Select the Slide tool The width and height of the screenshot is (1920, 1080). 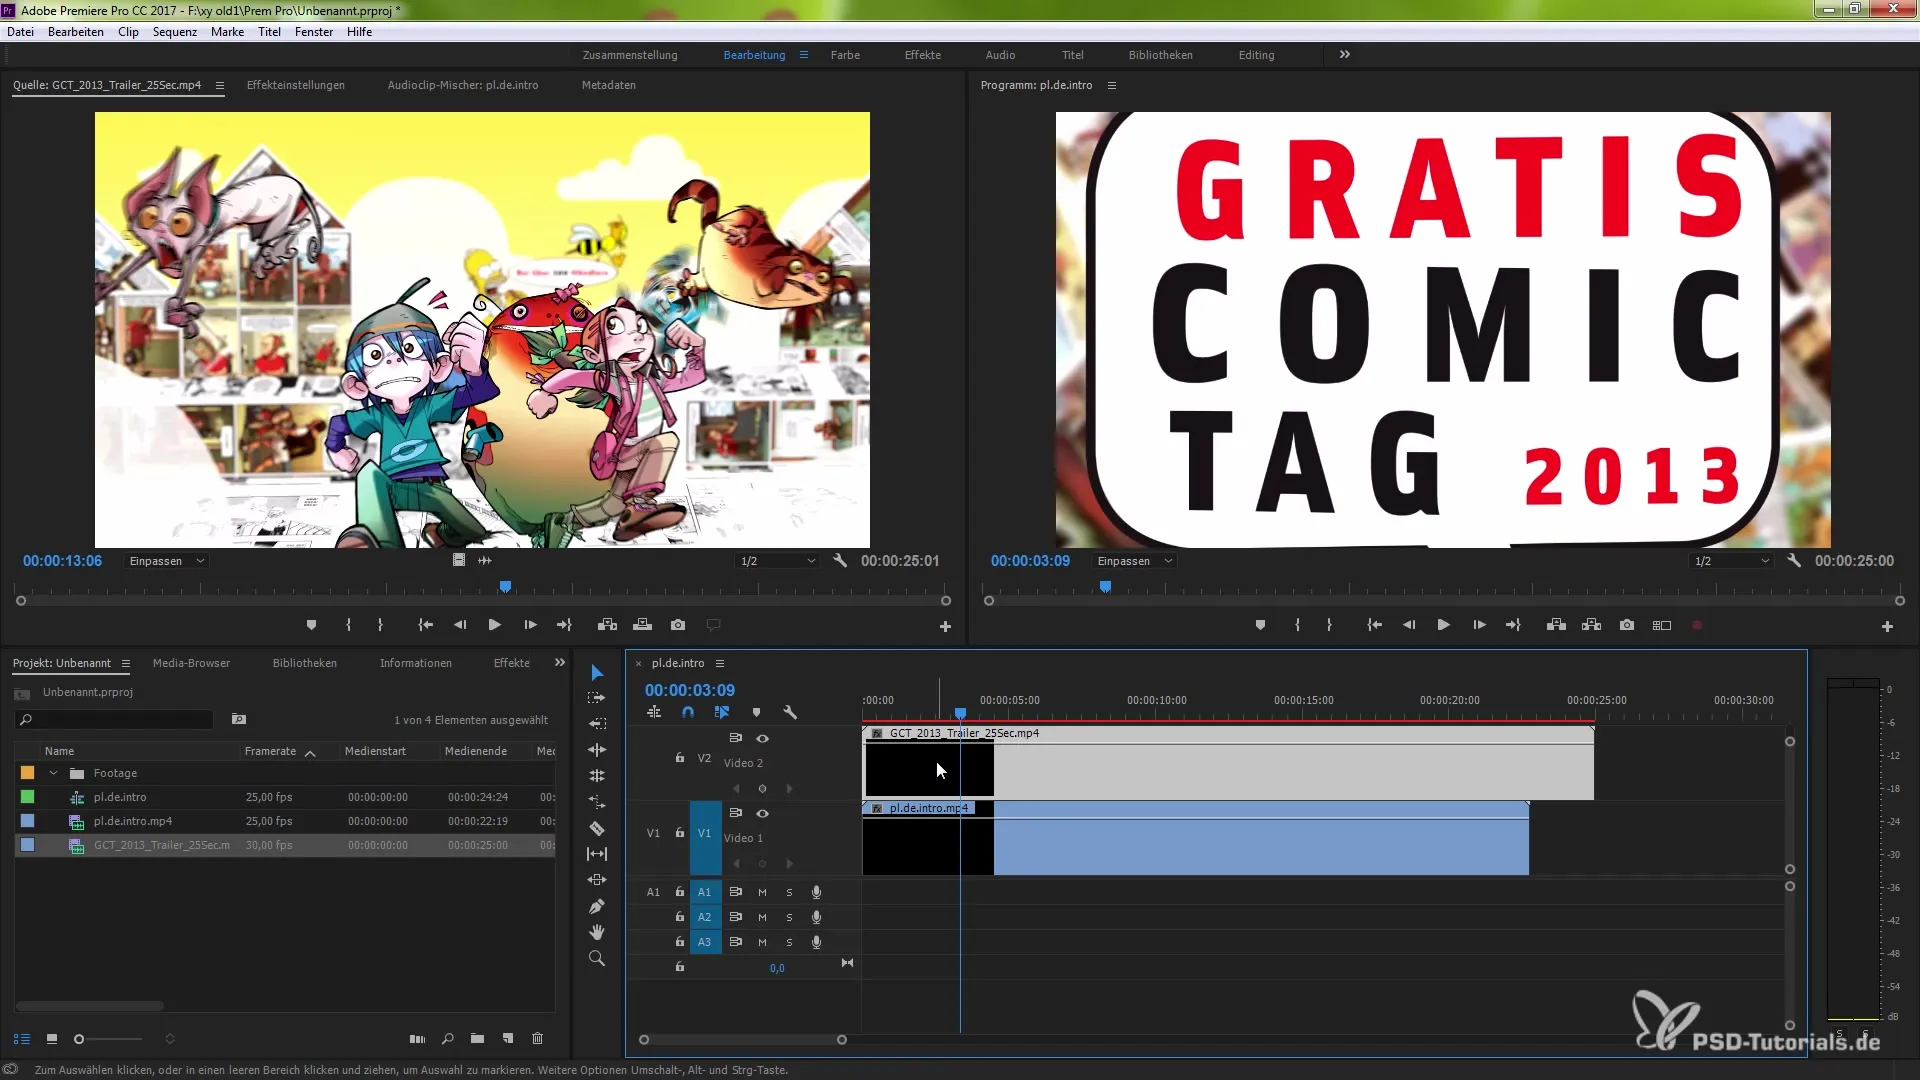[597, 880]
